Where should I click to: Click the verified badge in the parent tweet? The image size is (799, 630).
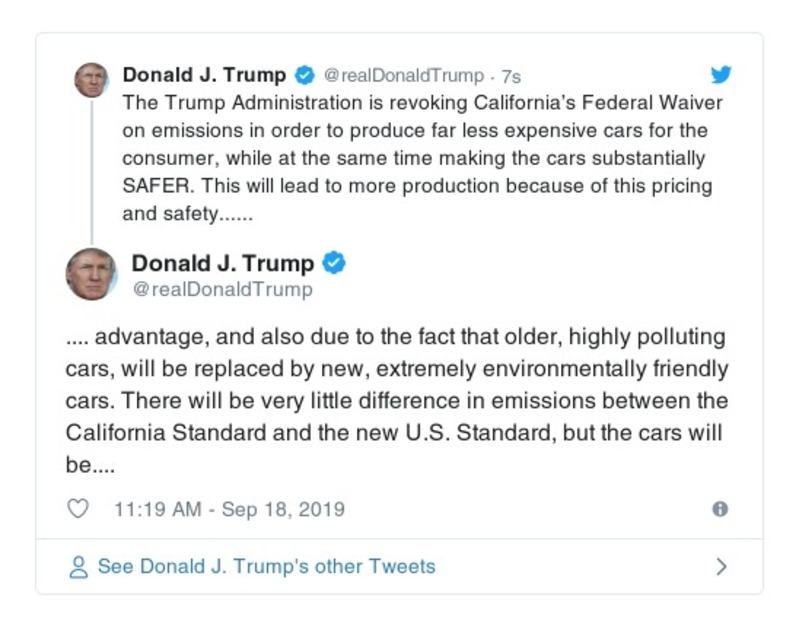click(305, 76)
